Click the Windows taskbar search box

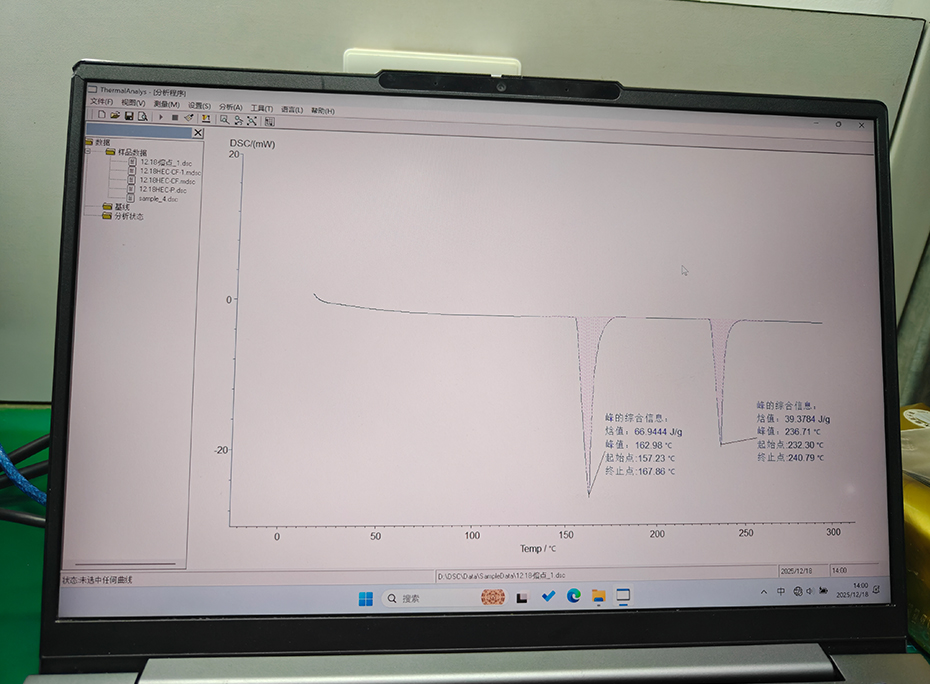click(x=425, y=598)
